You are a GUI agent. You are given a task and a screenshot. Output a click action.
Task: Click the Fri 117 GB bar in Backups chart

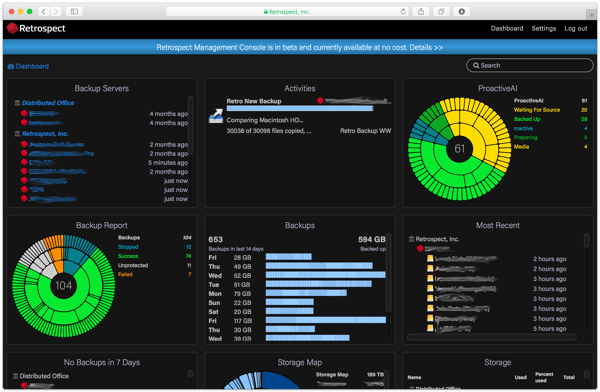[326, 320]
